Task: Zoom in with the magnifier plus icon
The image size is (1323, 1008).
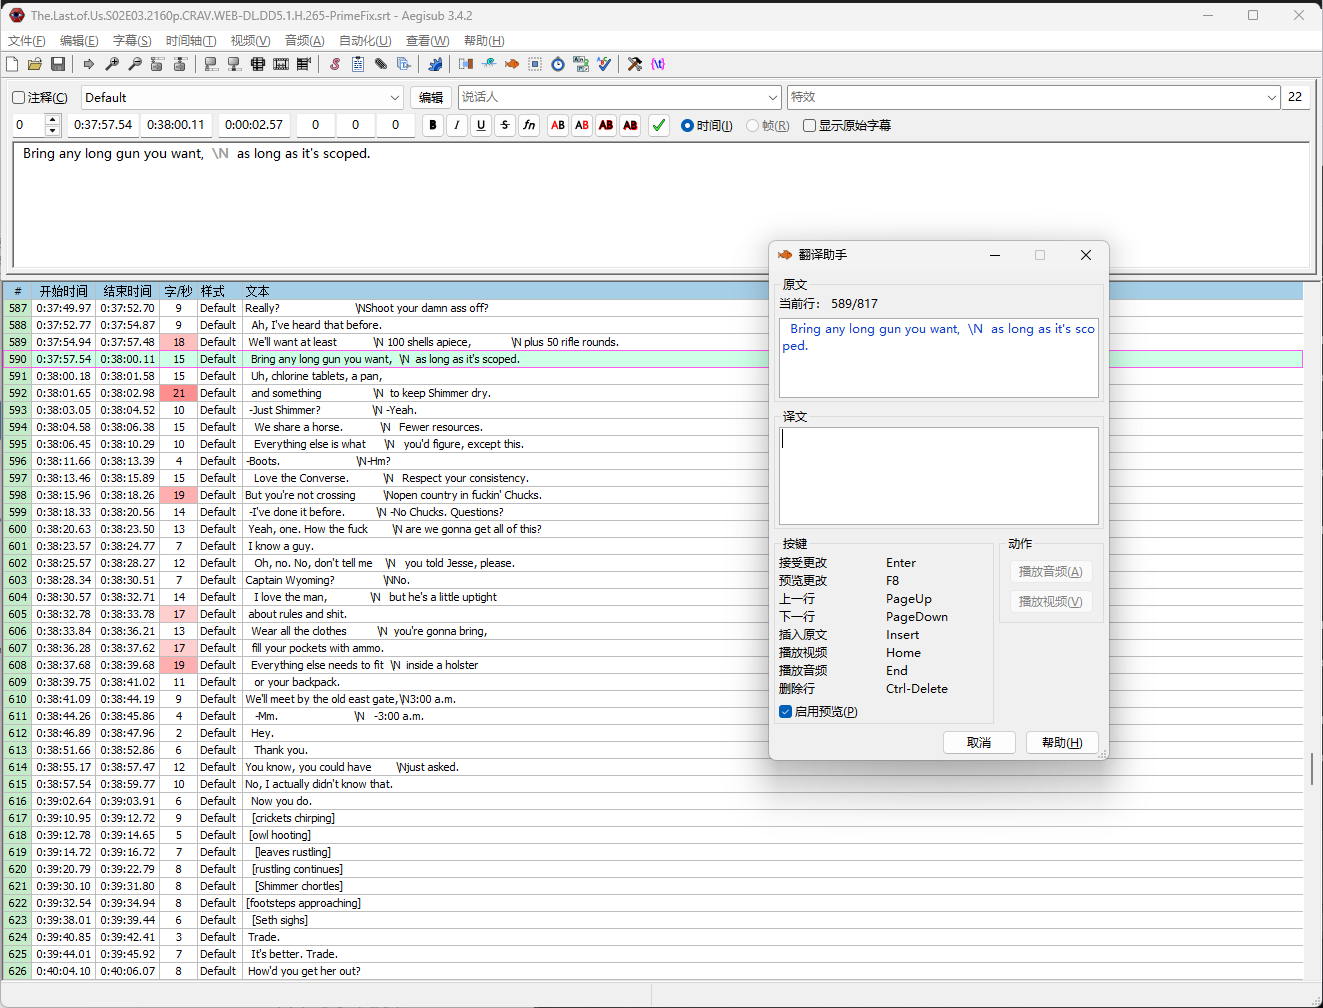Action: [x=112, y=64]
